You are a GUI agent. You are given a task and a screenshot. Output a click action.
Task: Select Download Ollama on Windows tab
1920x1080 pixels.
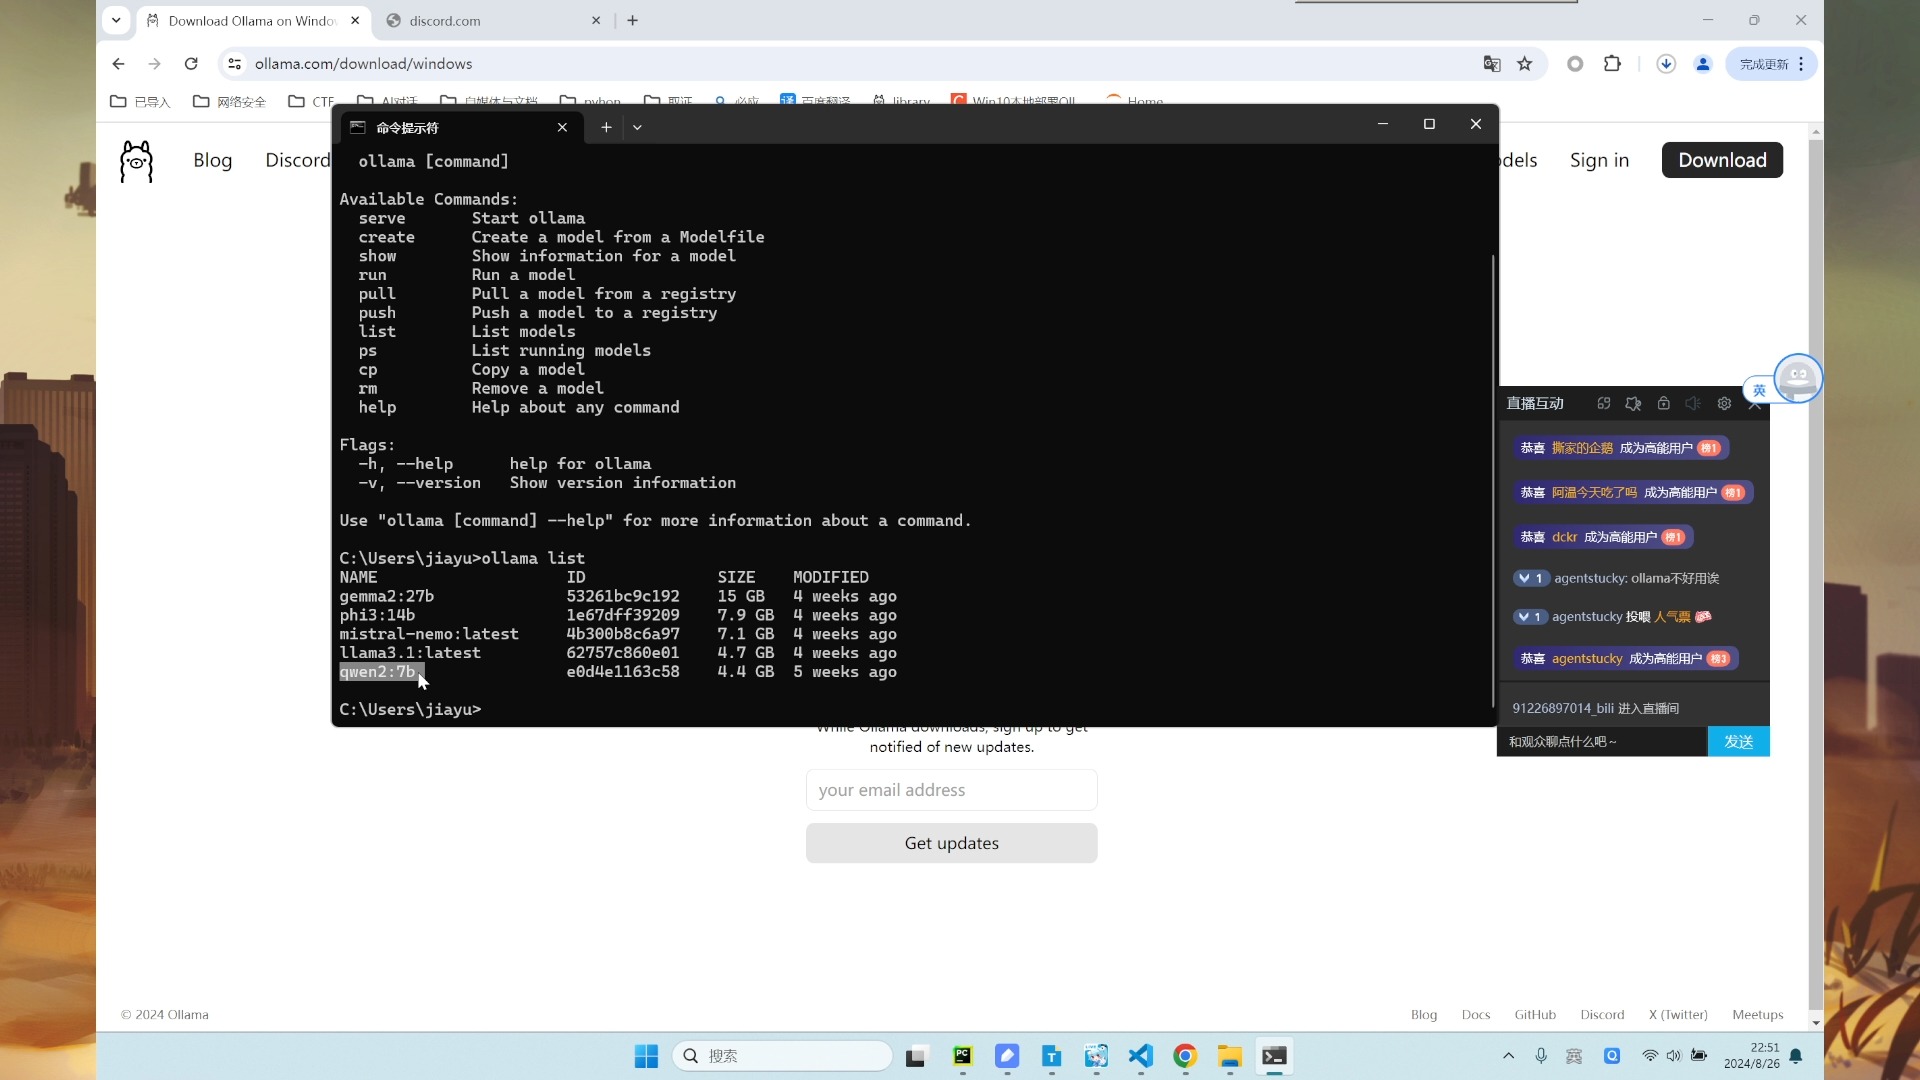point(253,21)
